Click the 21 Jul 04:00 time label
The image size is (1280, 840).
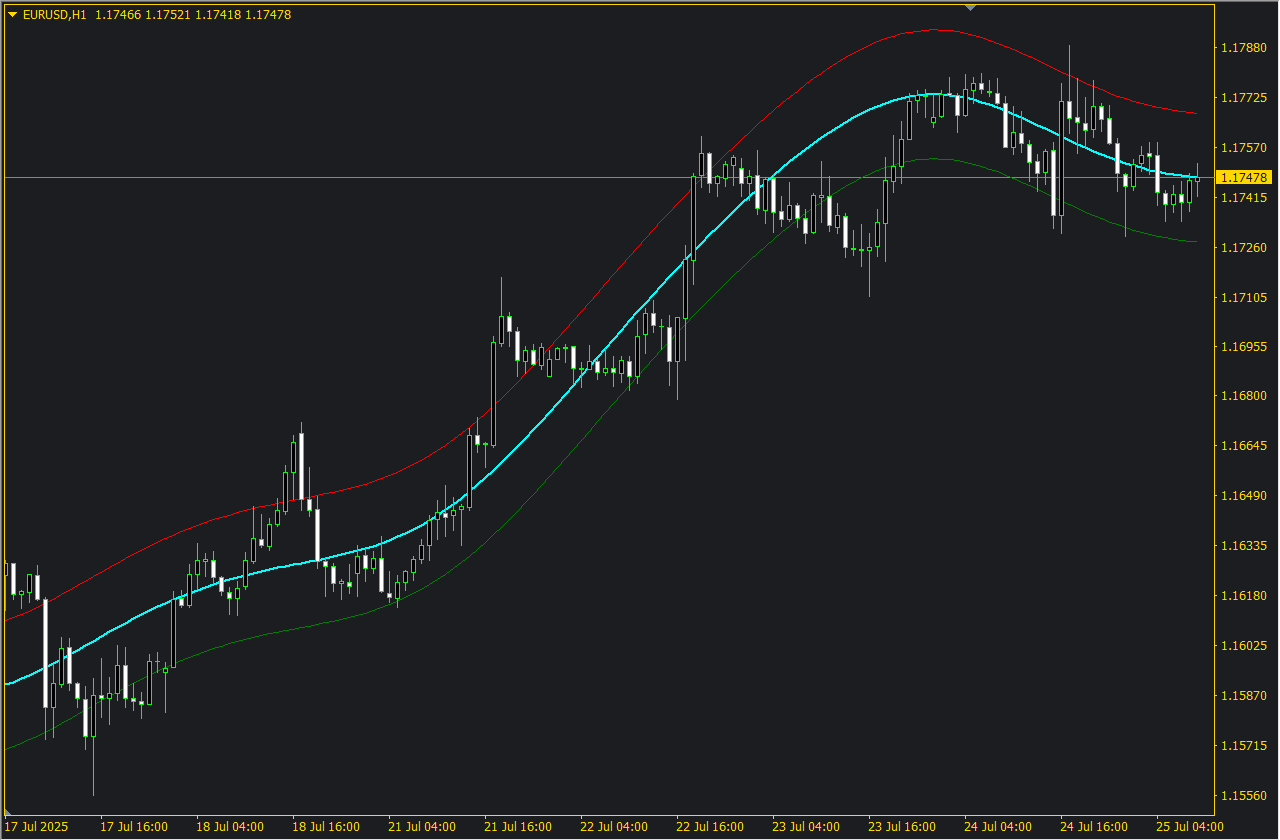click(x=422, y=827)
